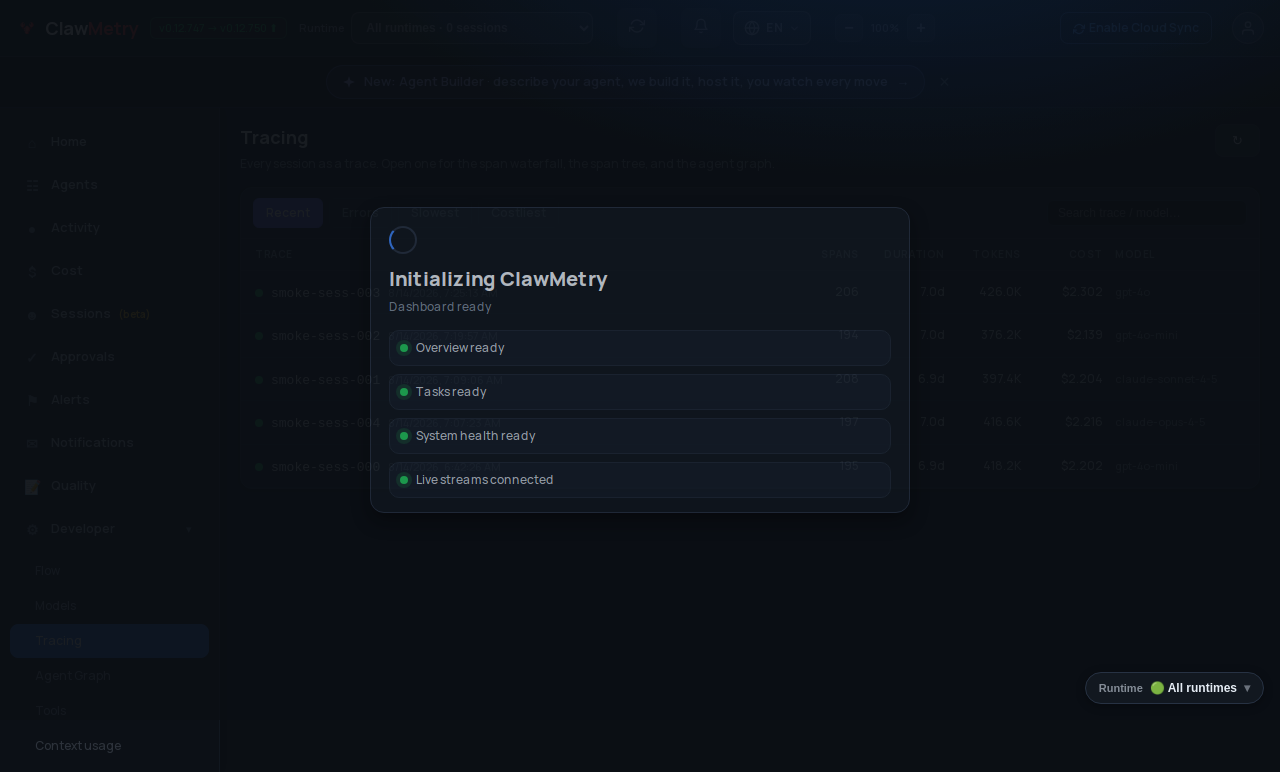Click the Agents list icon in sidebar

(32, 185)
